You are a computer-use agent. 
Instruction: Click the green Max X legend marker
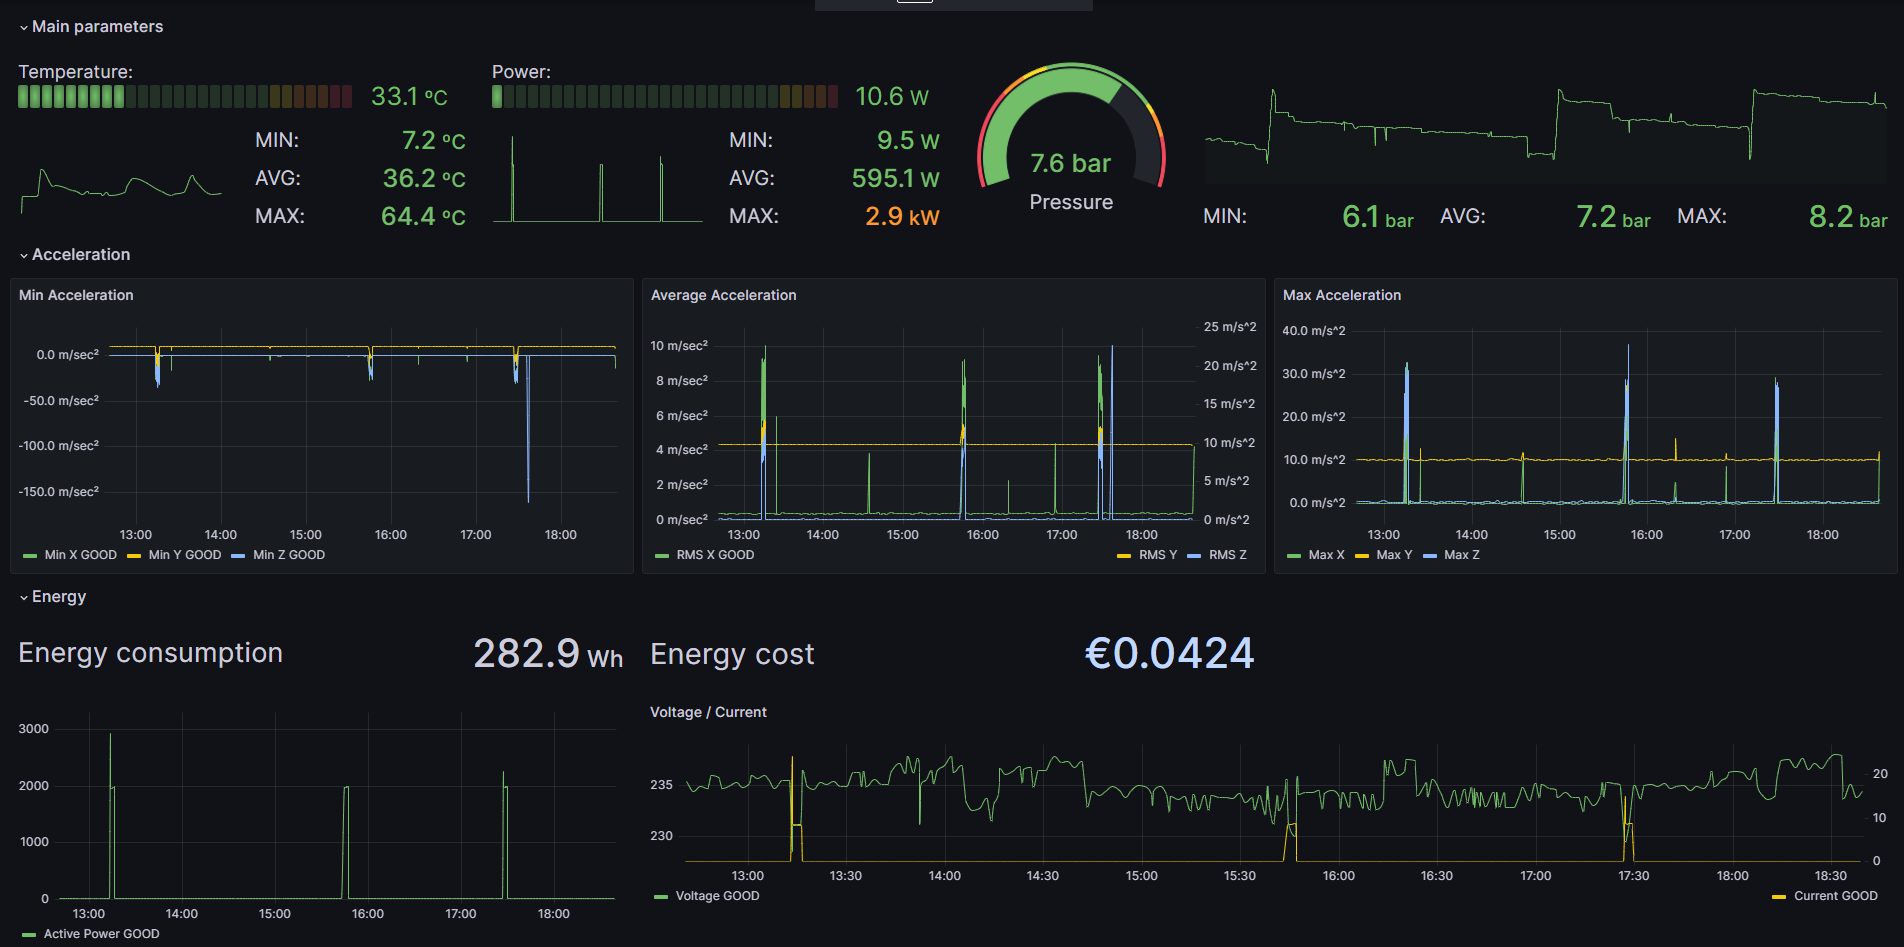pos(1294,556)
